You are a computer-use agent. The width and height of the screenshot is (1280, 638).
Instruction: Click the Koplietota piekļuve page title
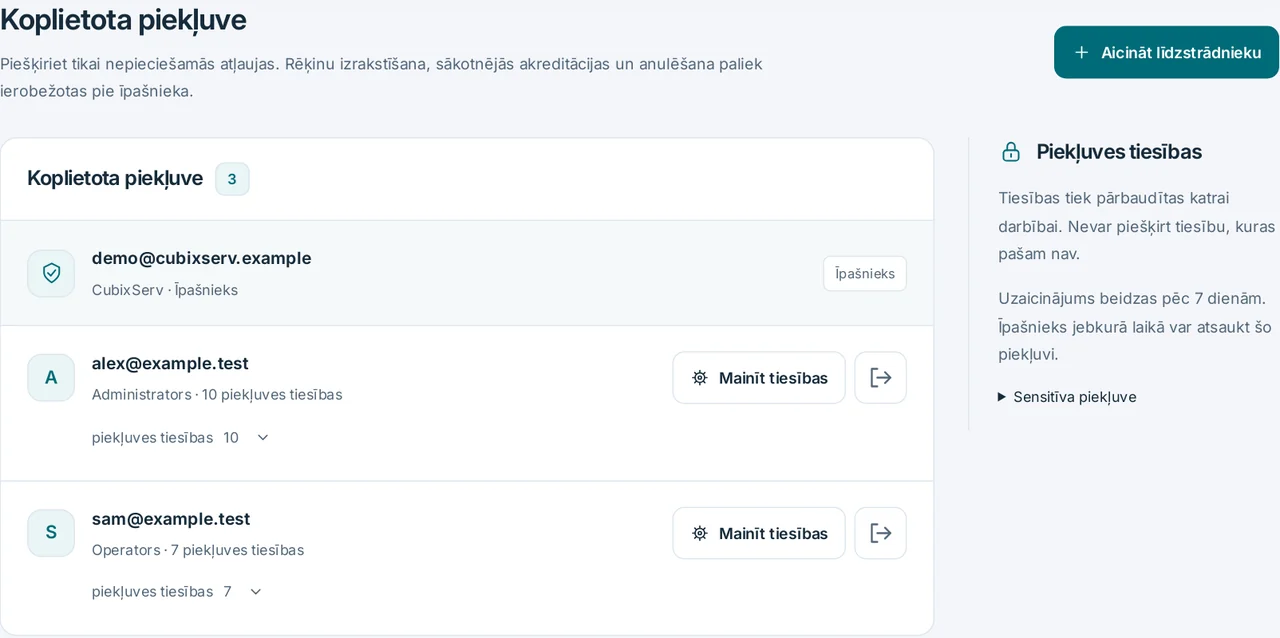click(x=123, y=19)
